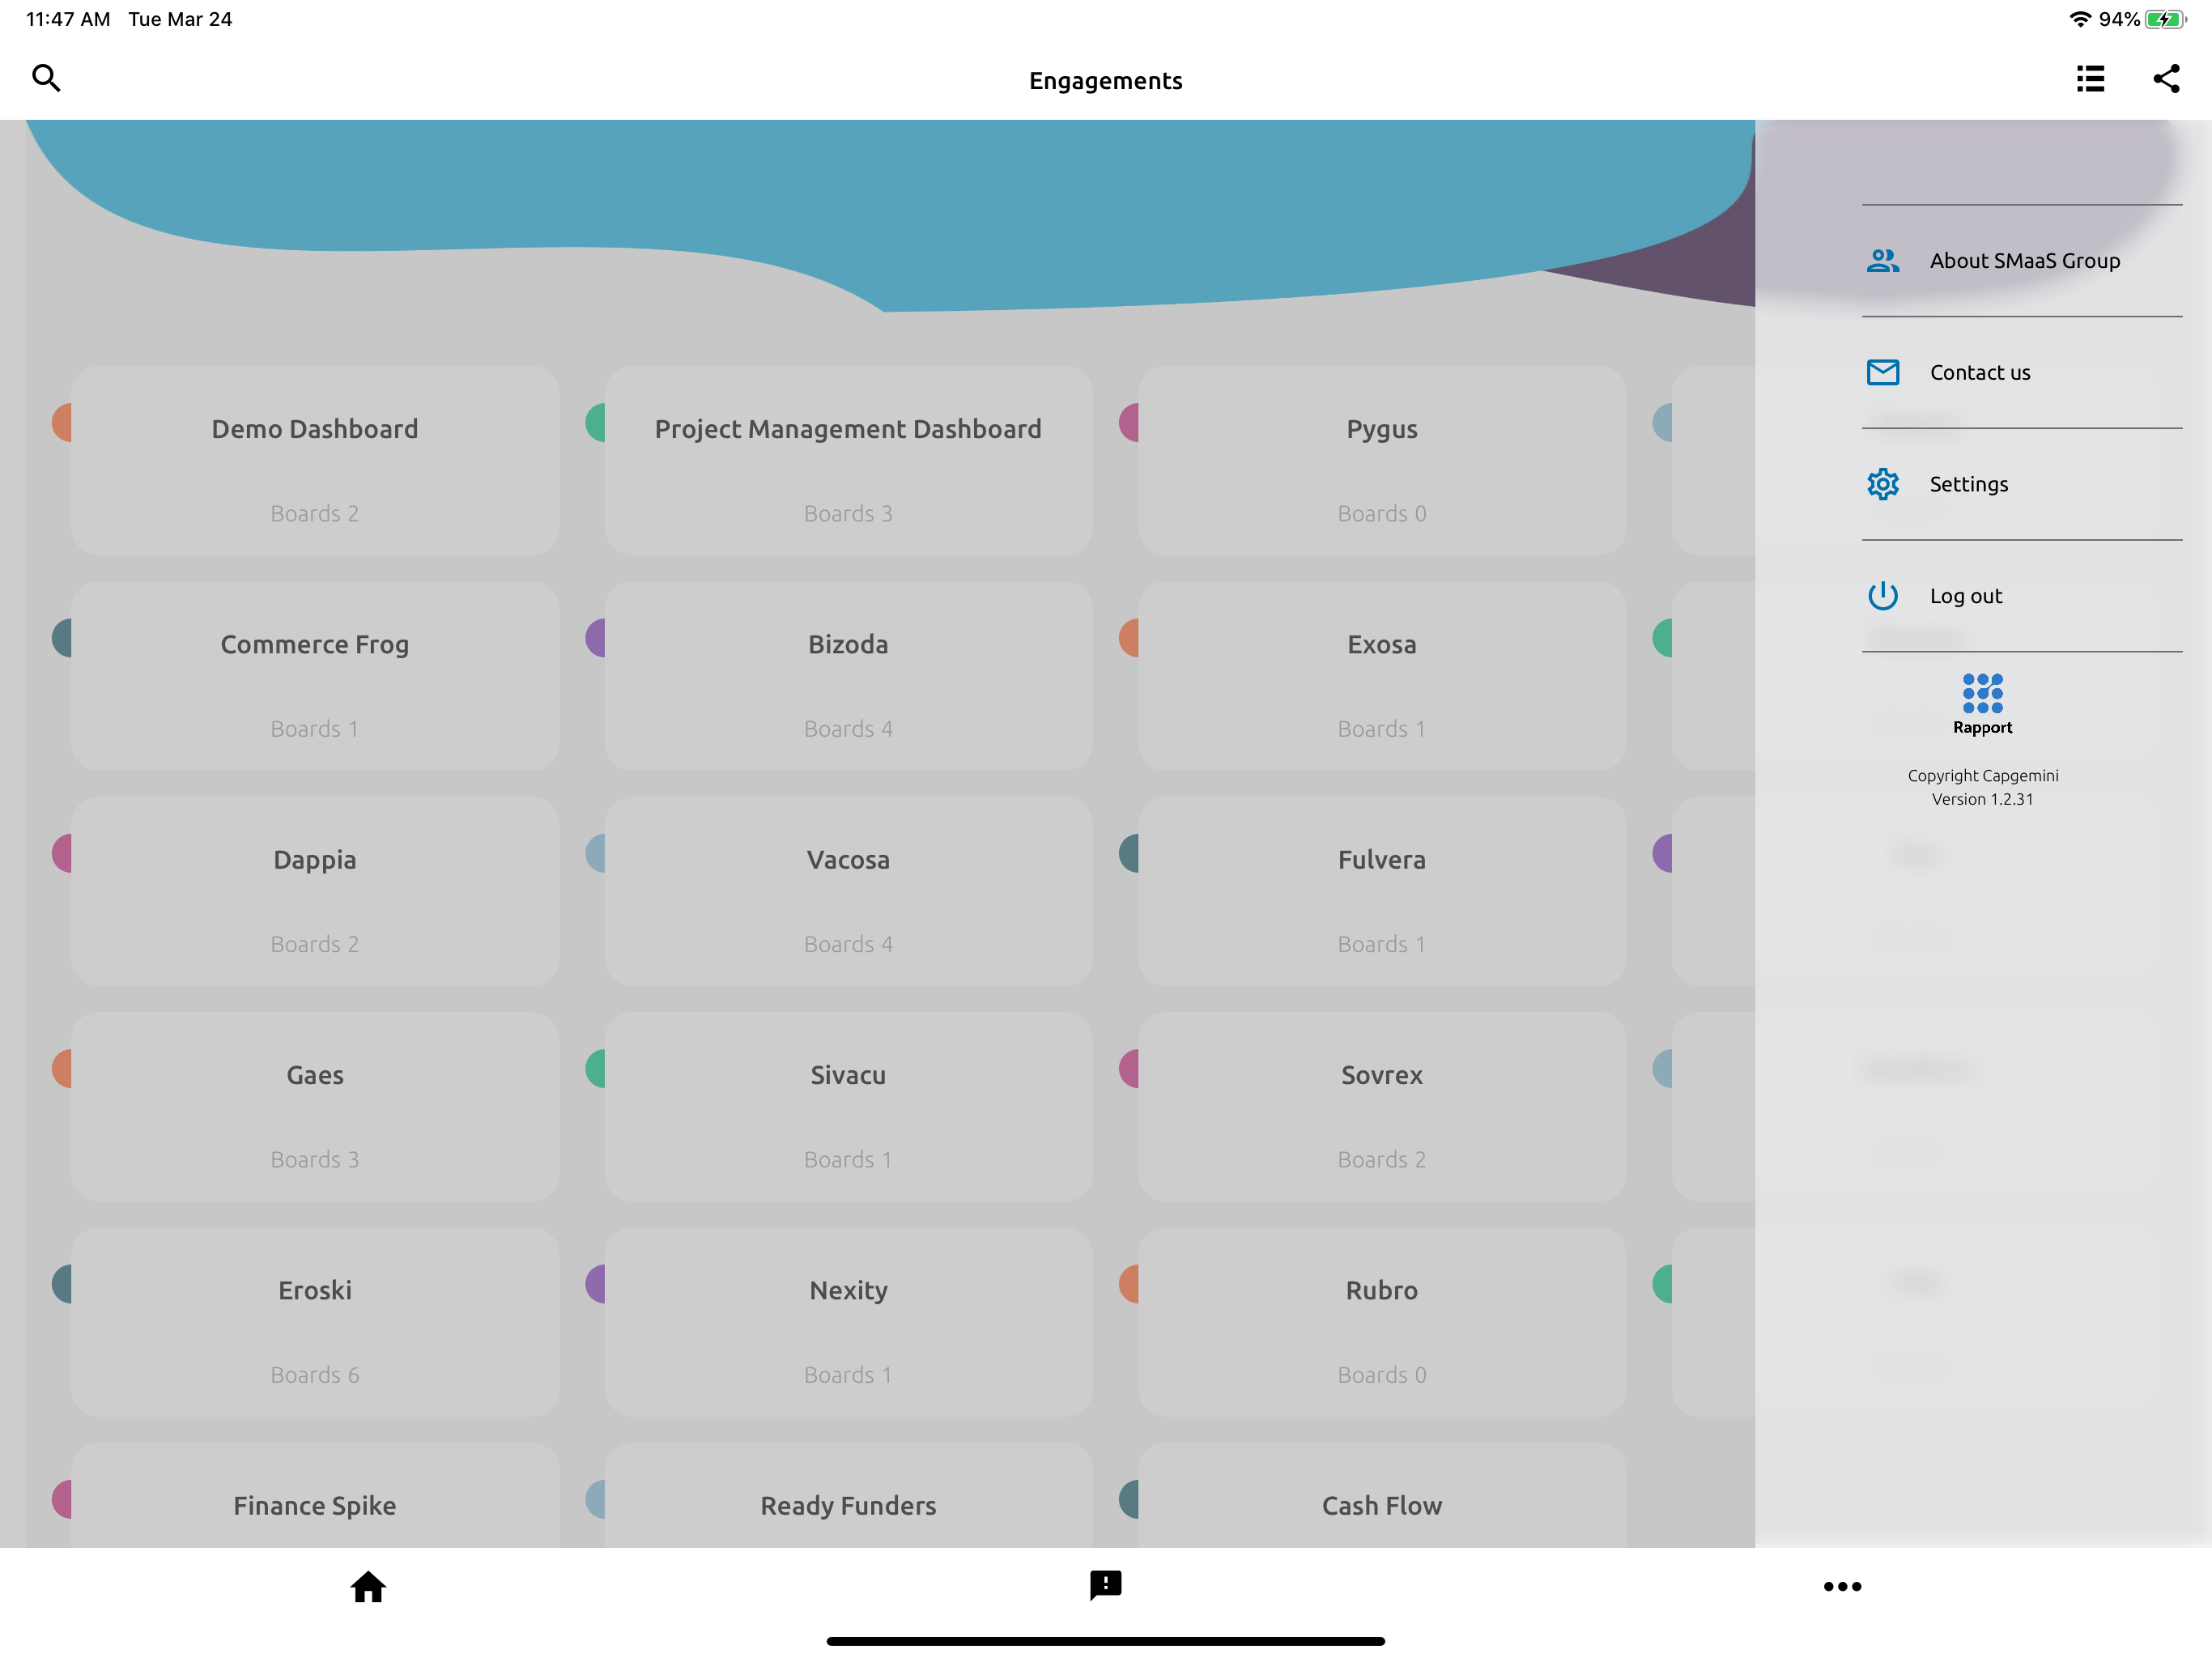Open the Pygus engagement card

coord(1382,461)
